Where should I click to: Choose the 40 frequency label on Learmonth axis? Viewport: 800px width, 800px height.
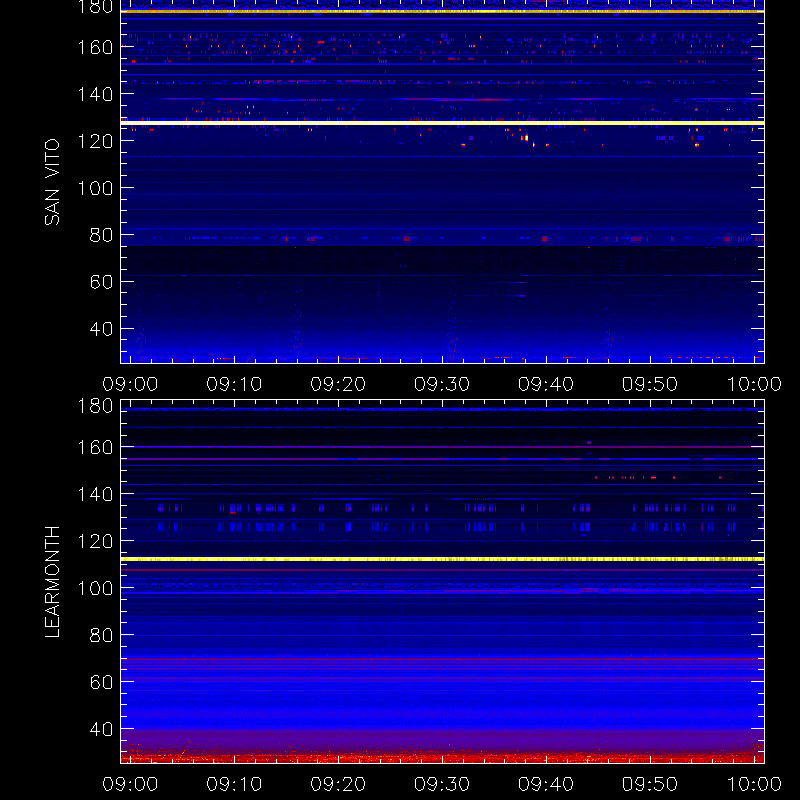click(x=102, y=729)
